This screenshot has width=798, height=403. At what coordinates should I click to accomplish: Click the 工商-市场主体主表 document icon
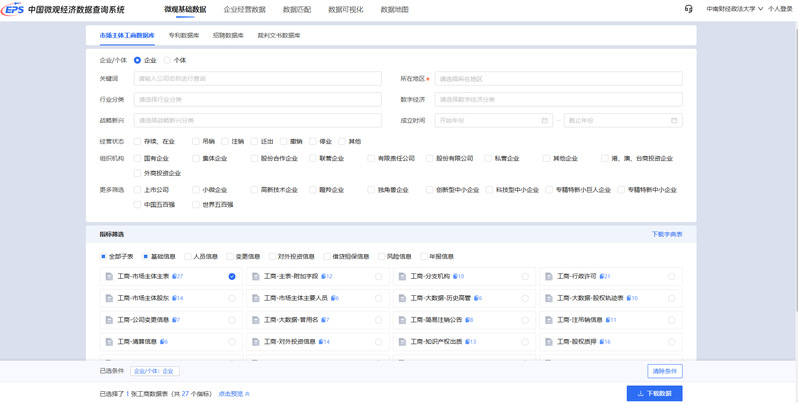point(109,276)
